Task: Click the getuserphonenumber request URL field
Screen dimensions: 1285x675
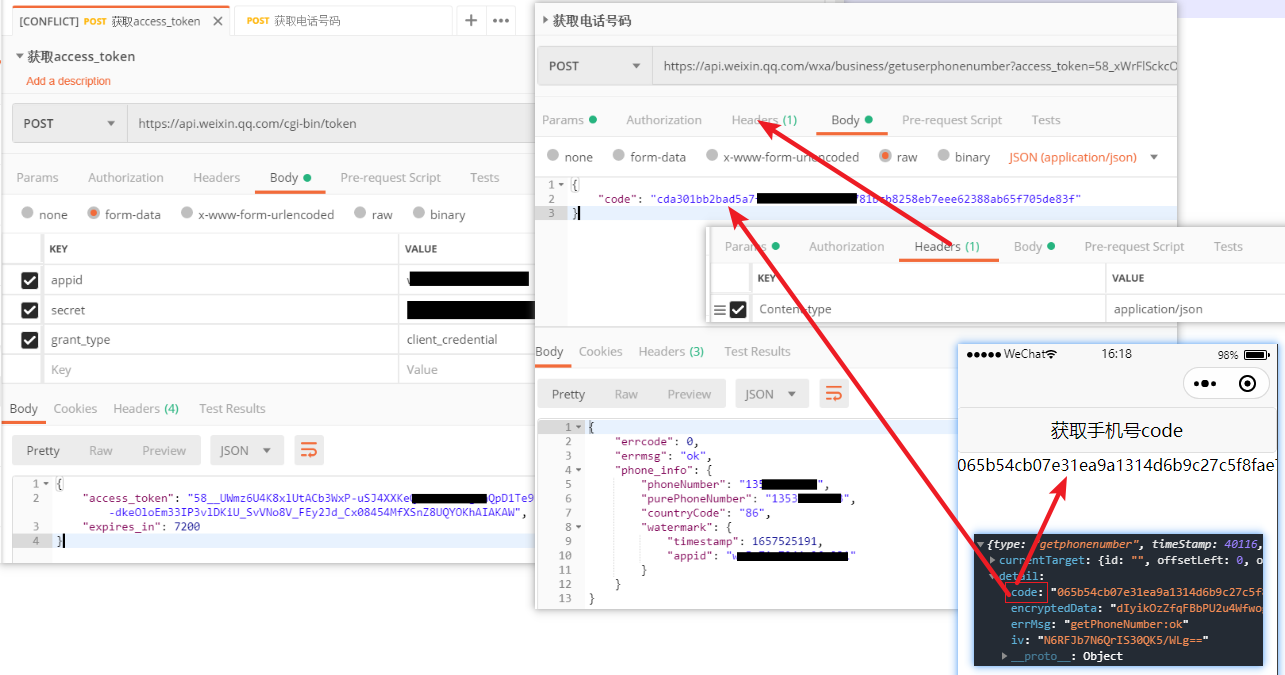Action: 910,64
